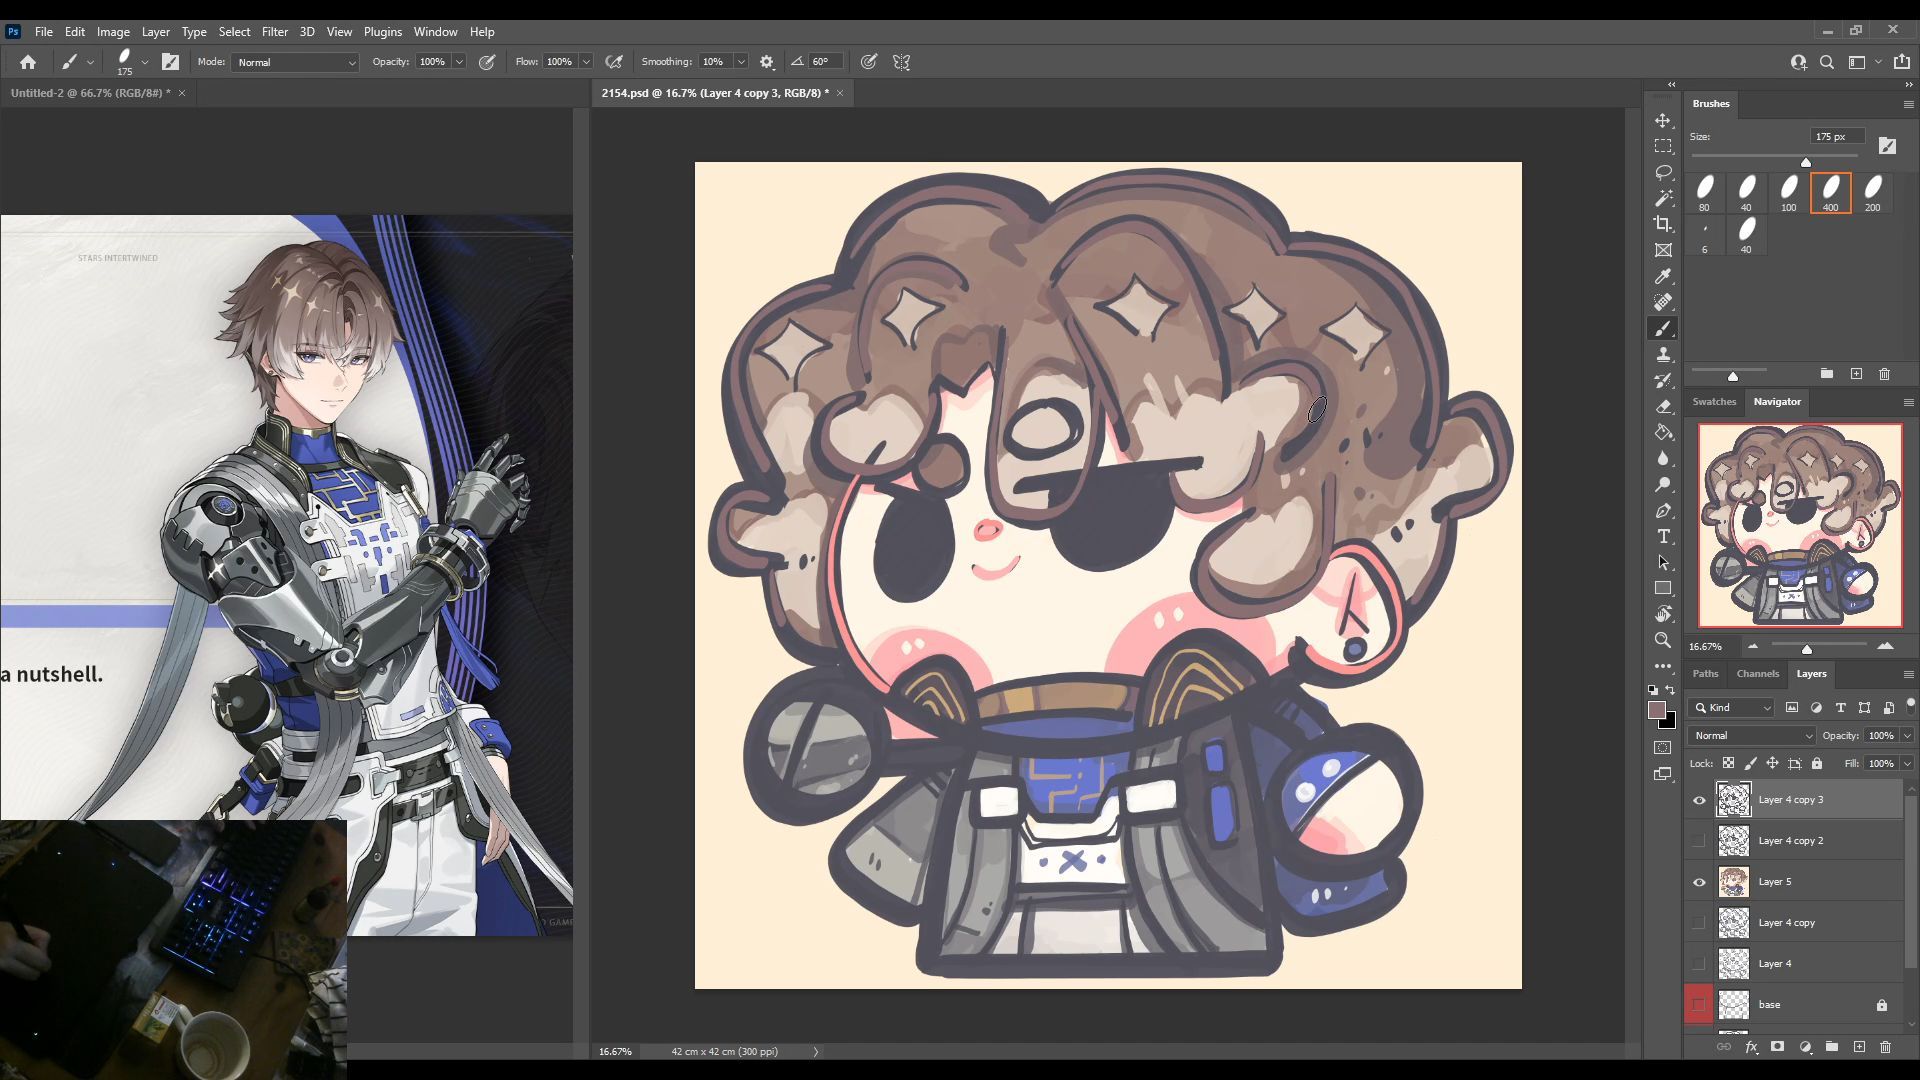This screenshot has width=1920, height=1080.
Task: Open the brush Mode dropdown
Action: coord(295,62)
